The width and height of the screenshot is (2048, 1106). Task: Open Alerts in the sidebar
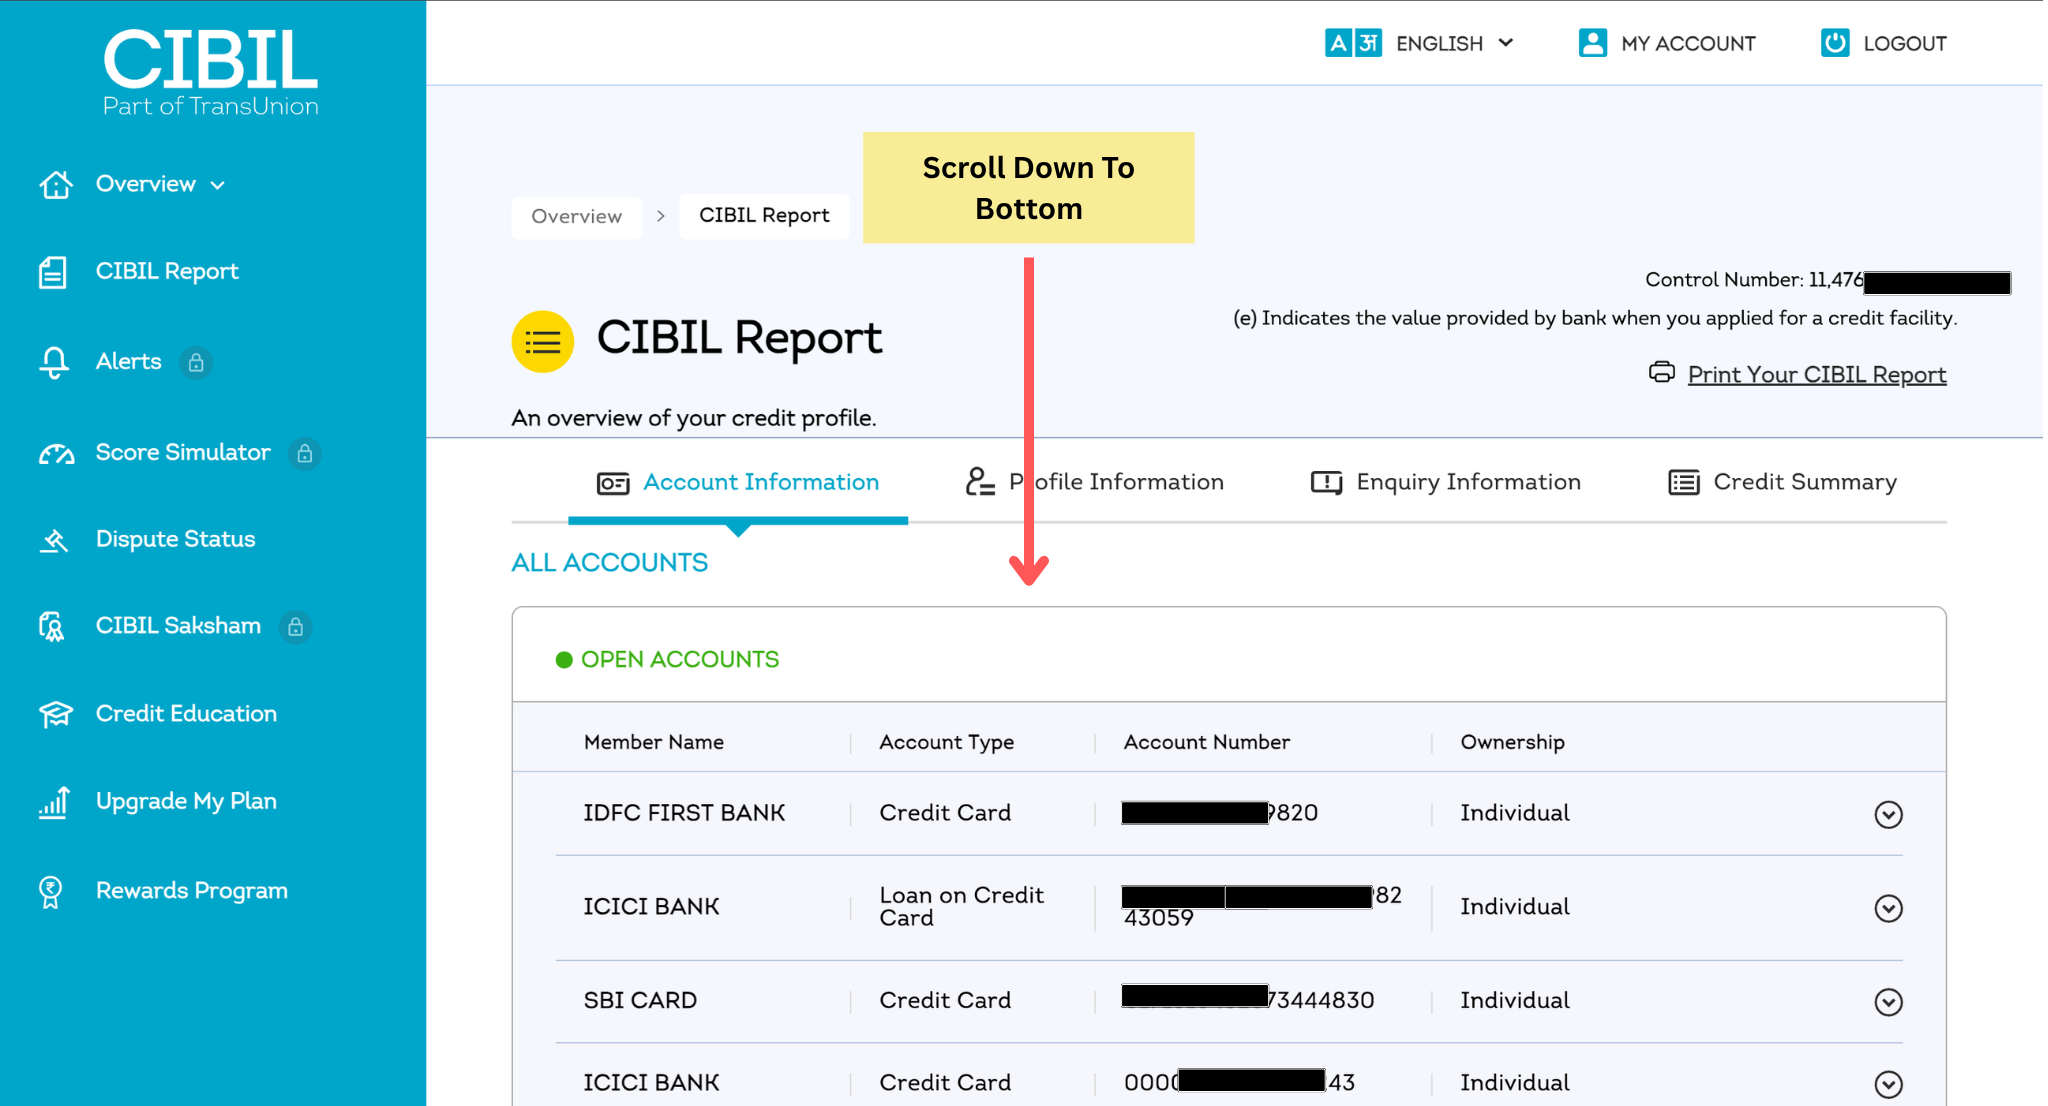pyautogui.click(x=128, y=361)
